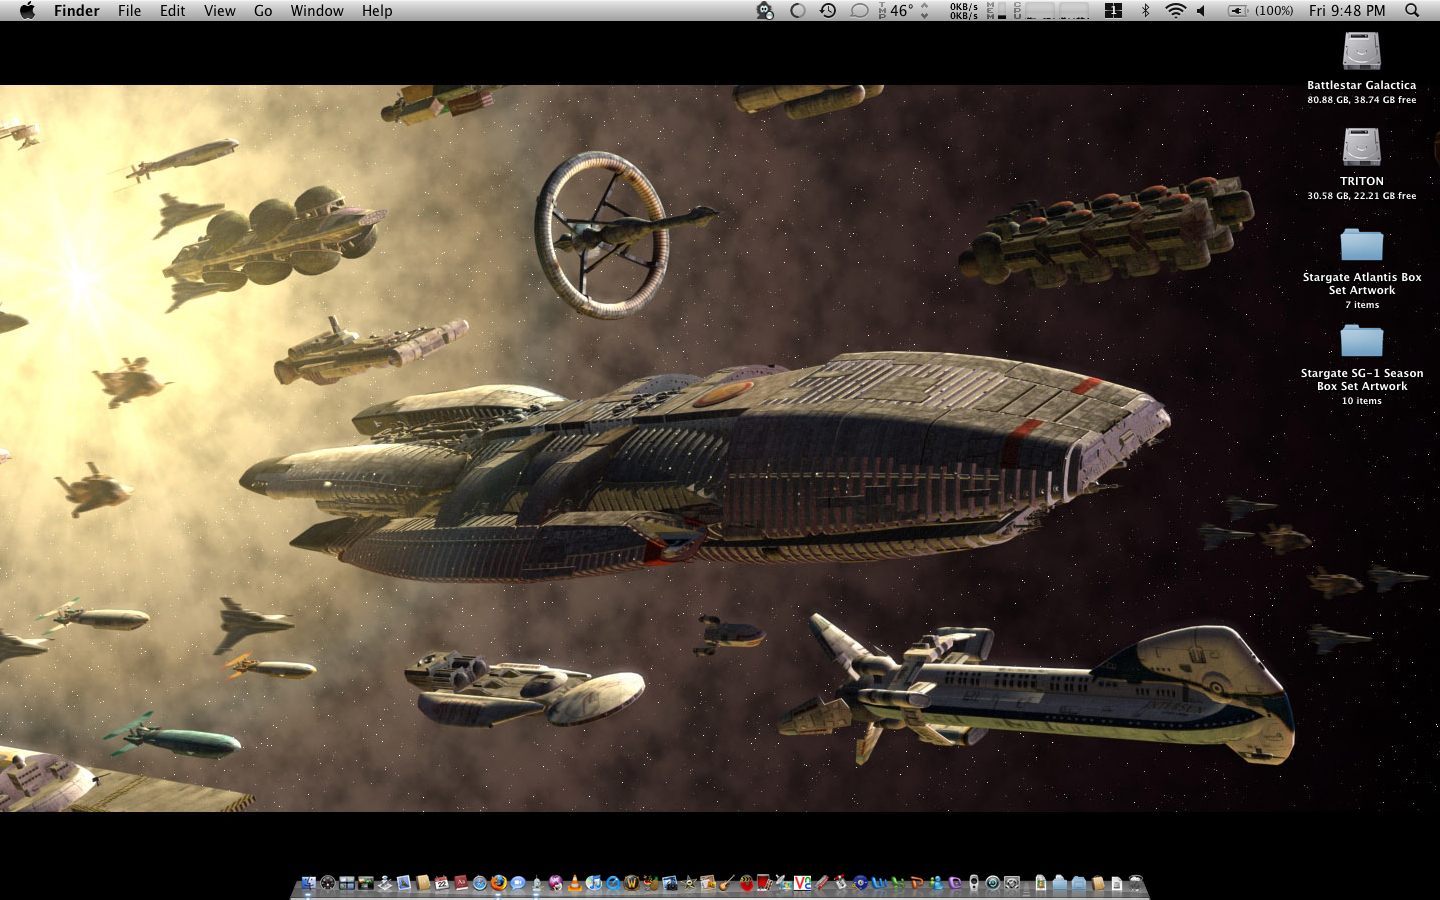1440x900 pixels.
Task: Open the volume control in menu bar
Action: (x=1201, y=11)
